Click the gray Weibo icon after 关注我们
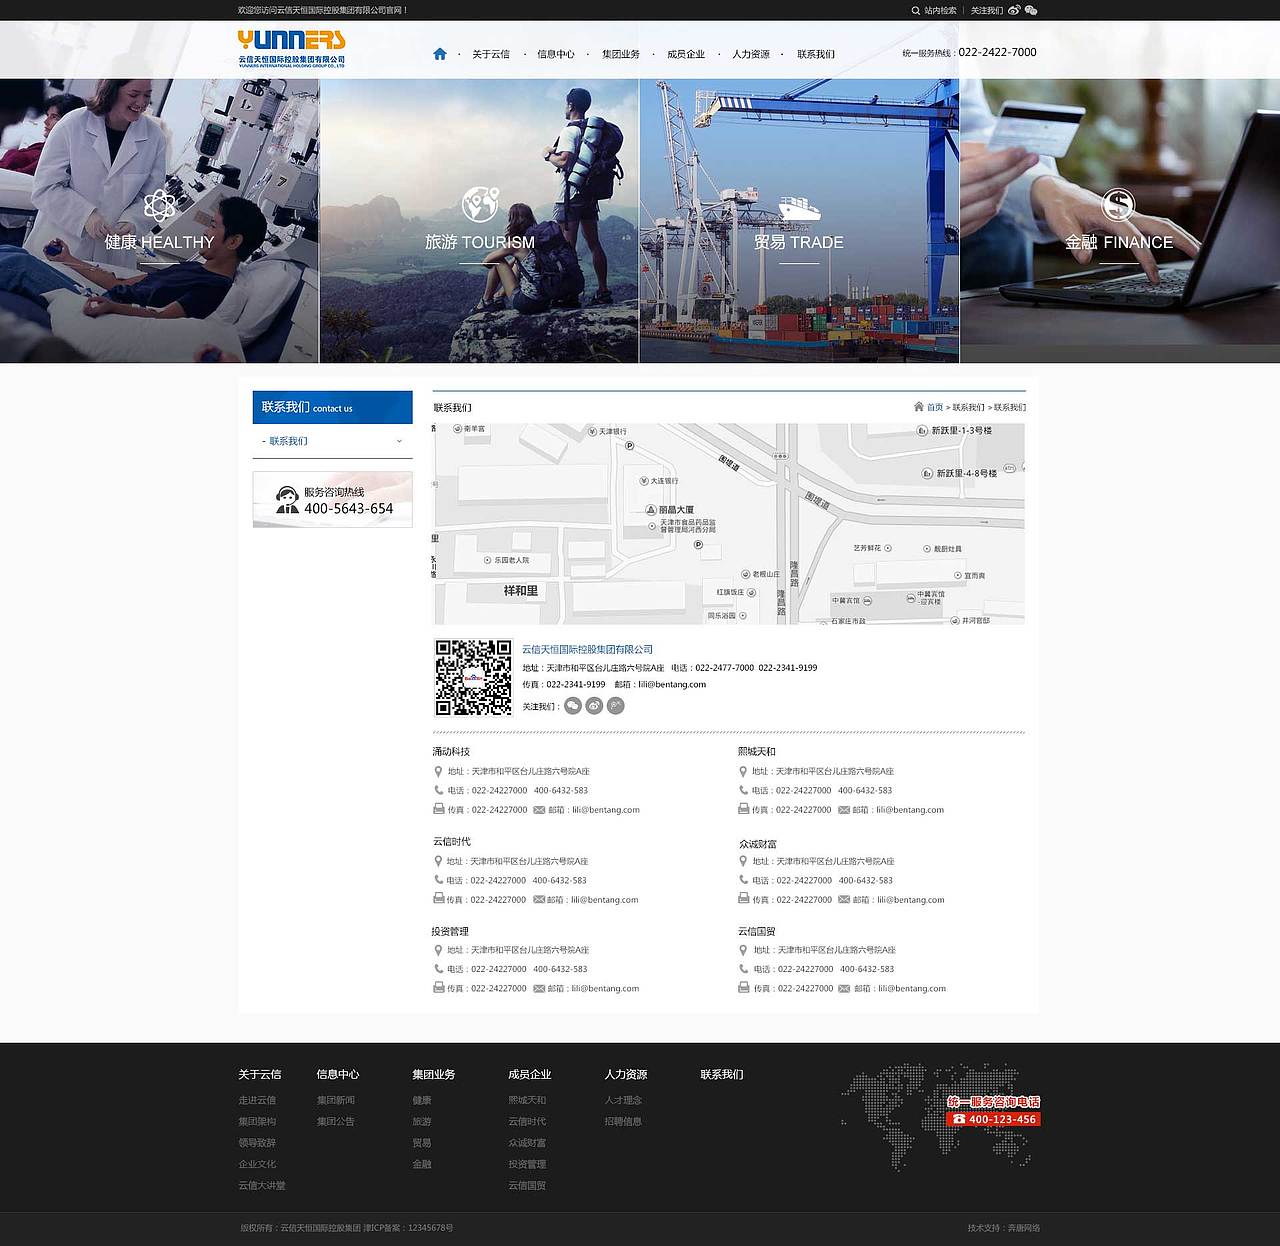 coord(594,706)
